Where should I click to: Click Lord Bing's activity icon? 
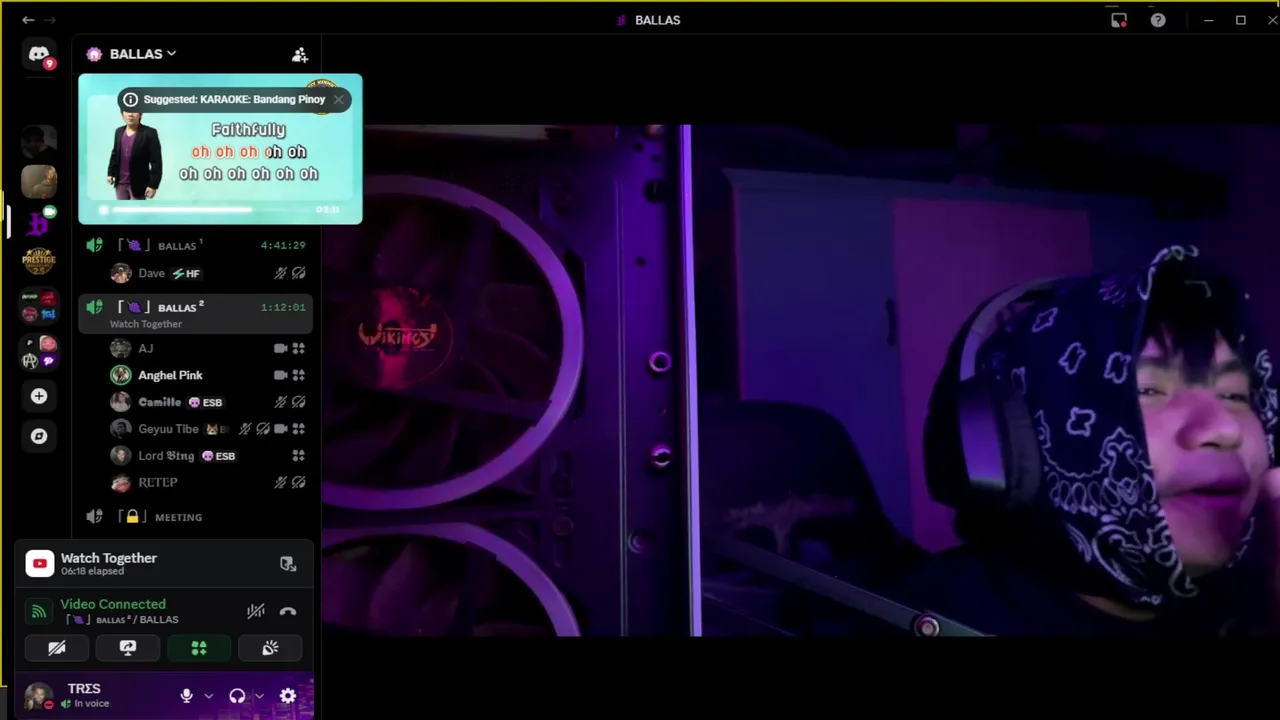(x=298, y=456)
